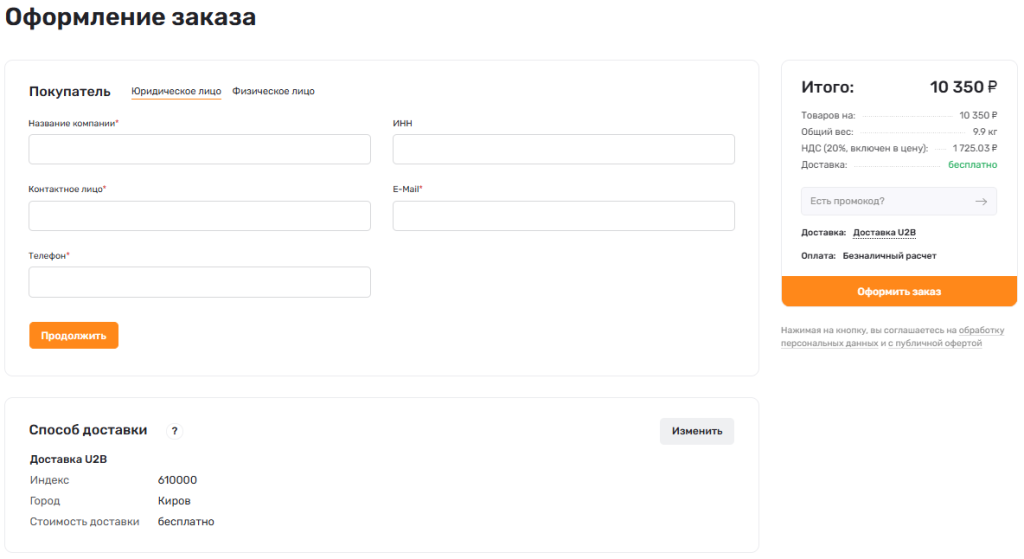Apply promo code with the arrow icon
This screenshot has height=559, width=1024.
click(981, 201)
